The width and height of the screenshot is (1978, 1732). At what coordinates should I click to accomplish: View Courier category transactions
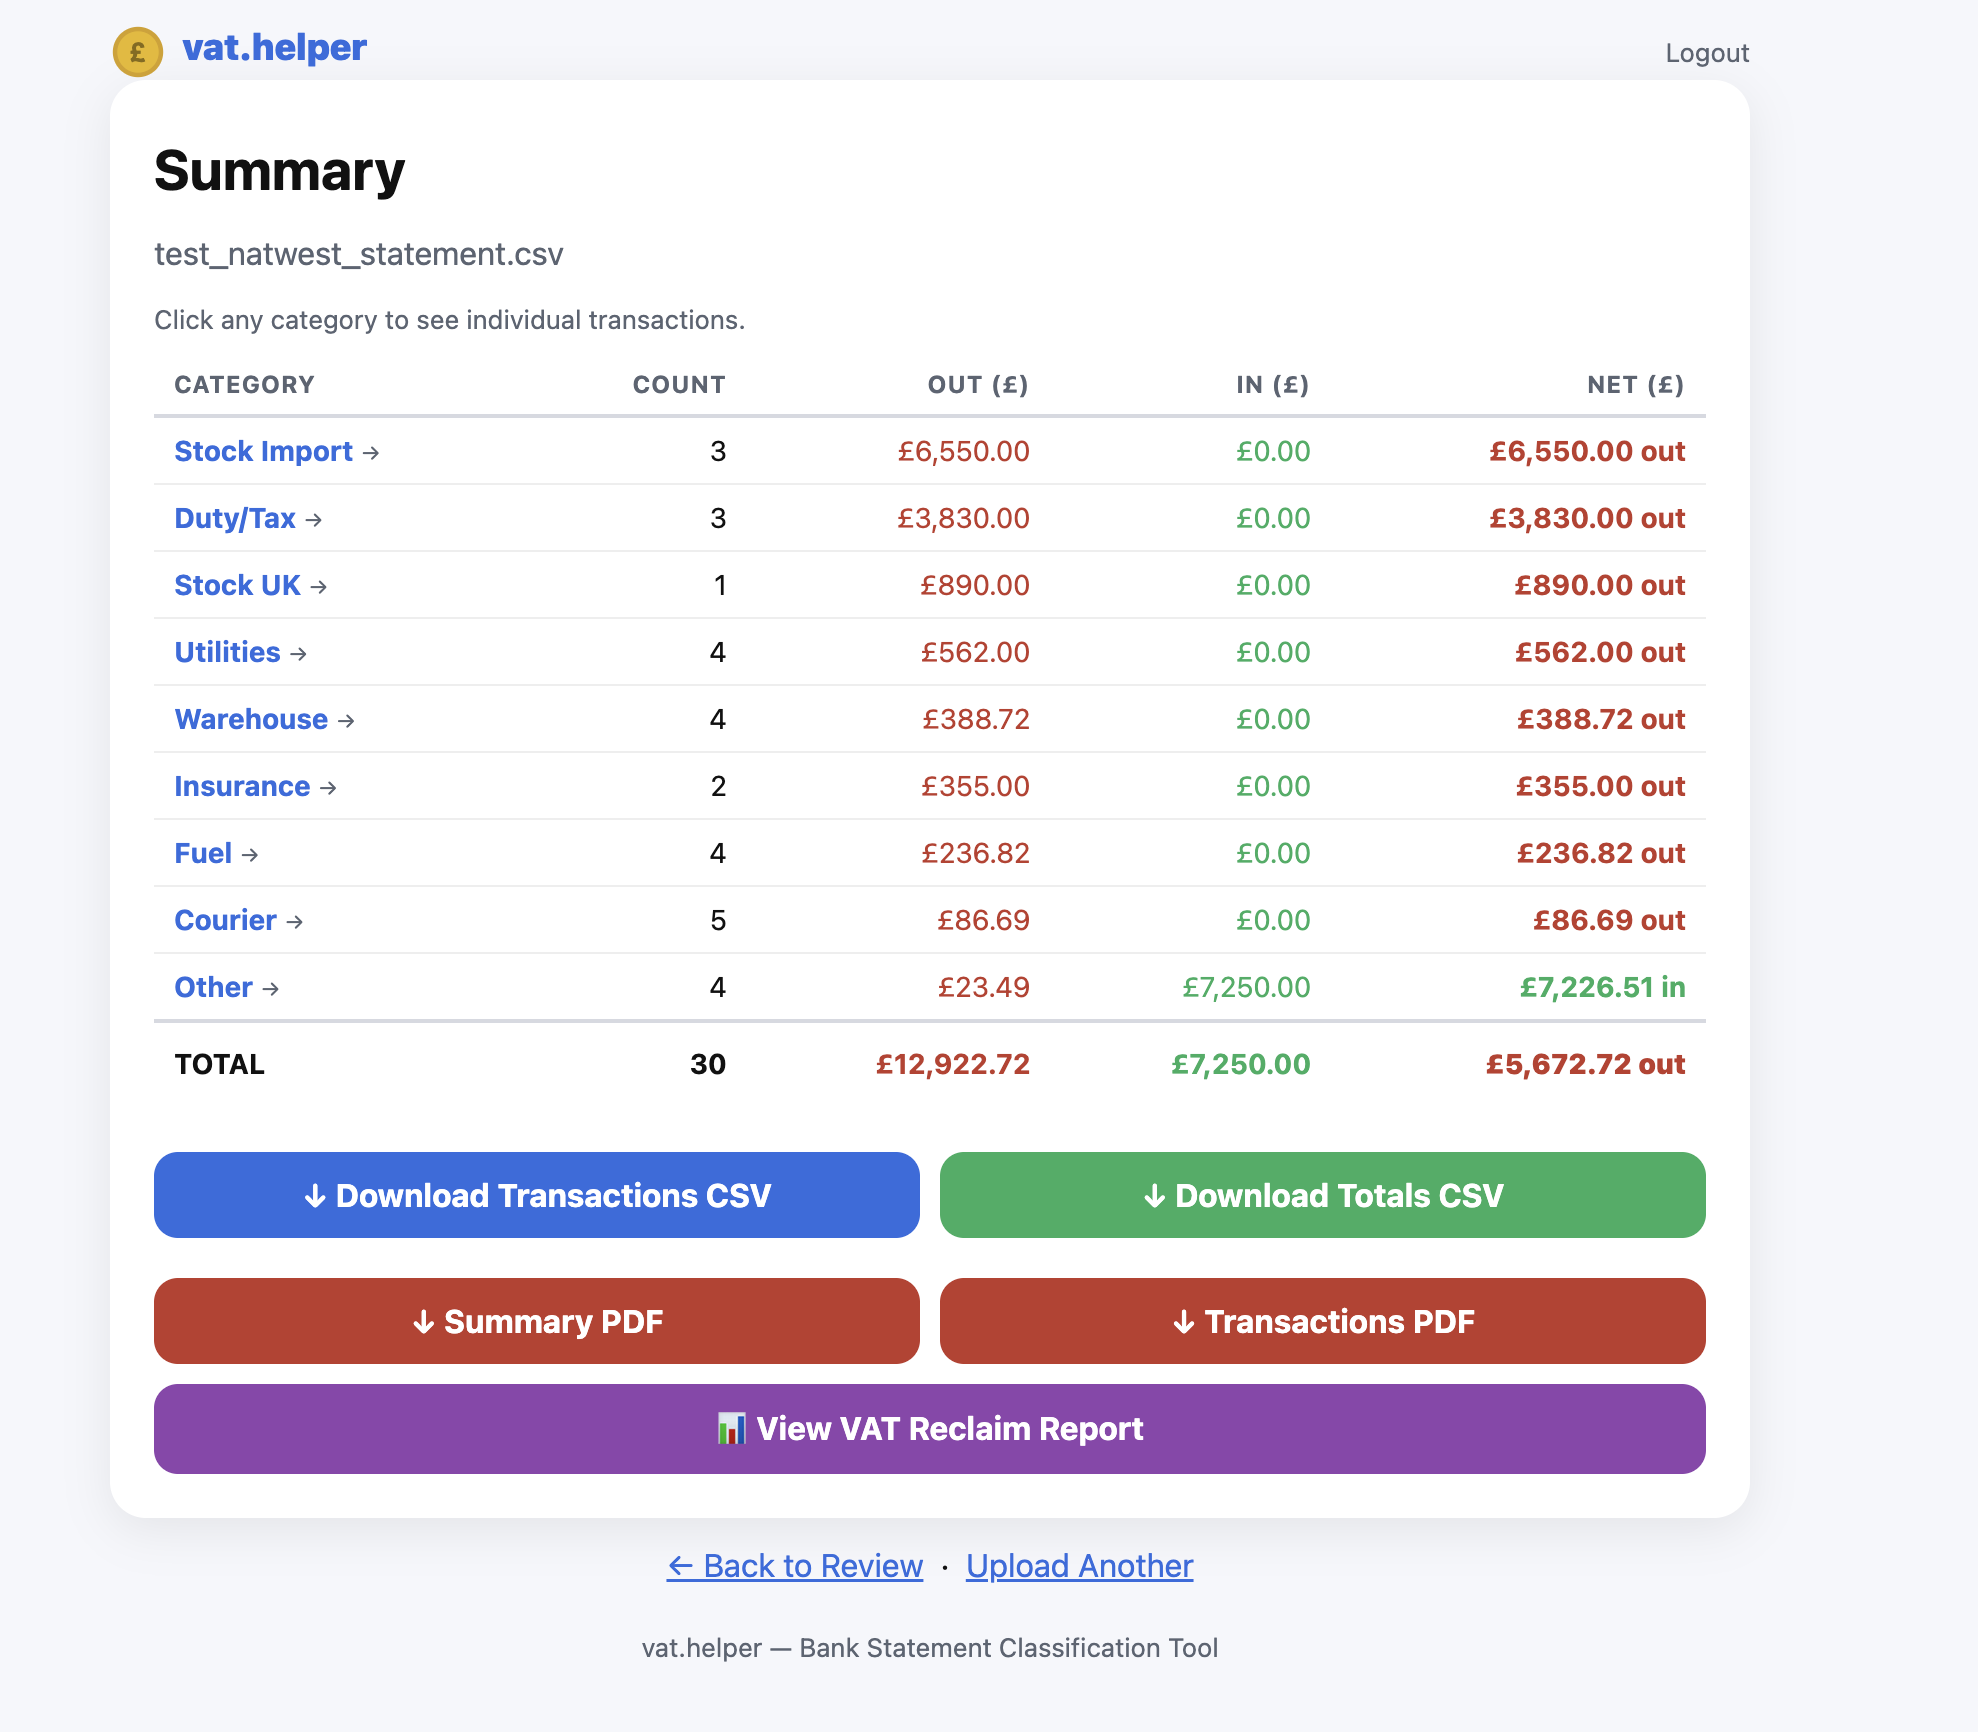pos(225,920)
